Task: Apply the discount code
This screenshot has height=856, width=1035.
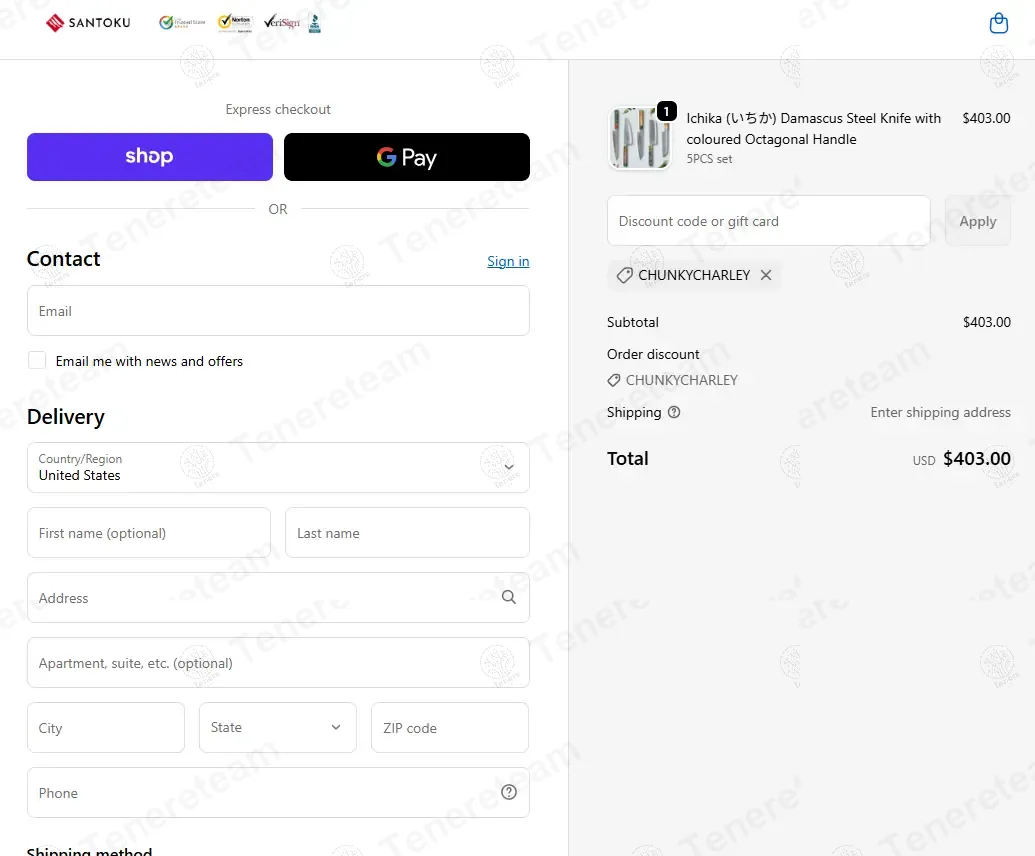Action: 978,221
